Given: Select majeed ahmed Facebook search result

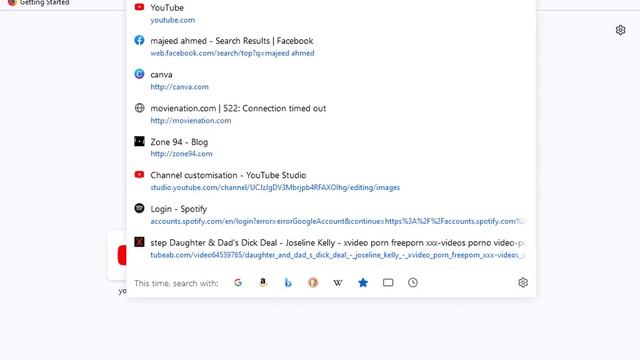Looking at the screenshot, I should [231, 41].
